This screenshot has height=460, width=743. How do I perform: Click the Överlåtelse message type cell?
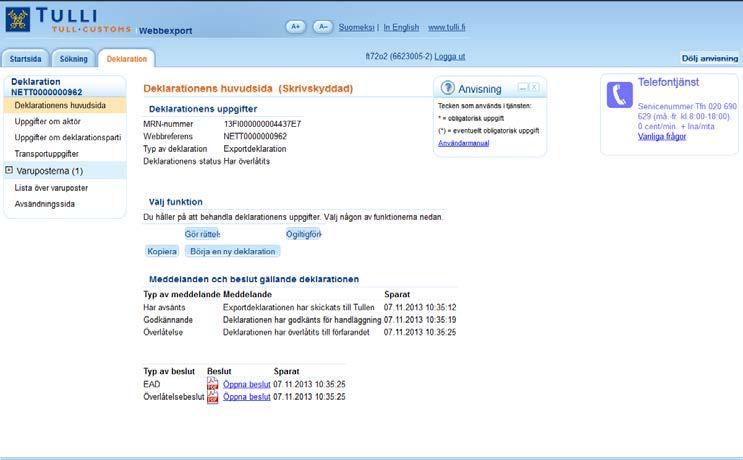(163, 332)
